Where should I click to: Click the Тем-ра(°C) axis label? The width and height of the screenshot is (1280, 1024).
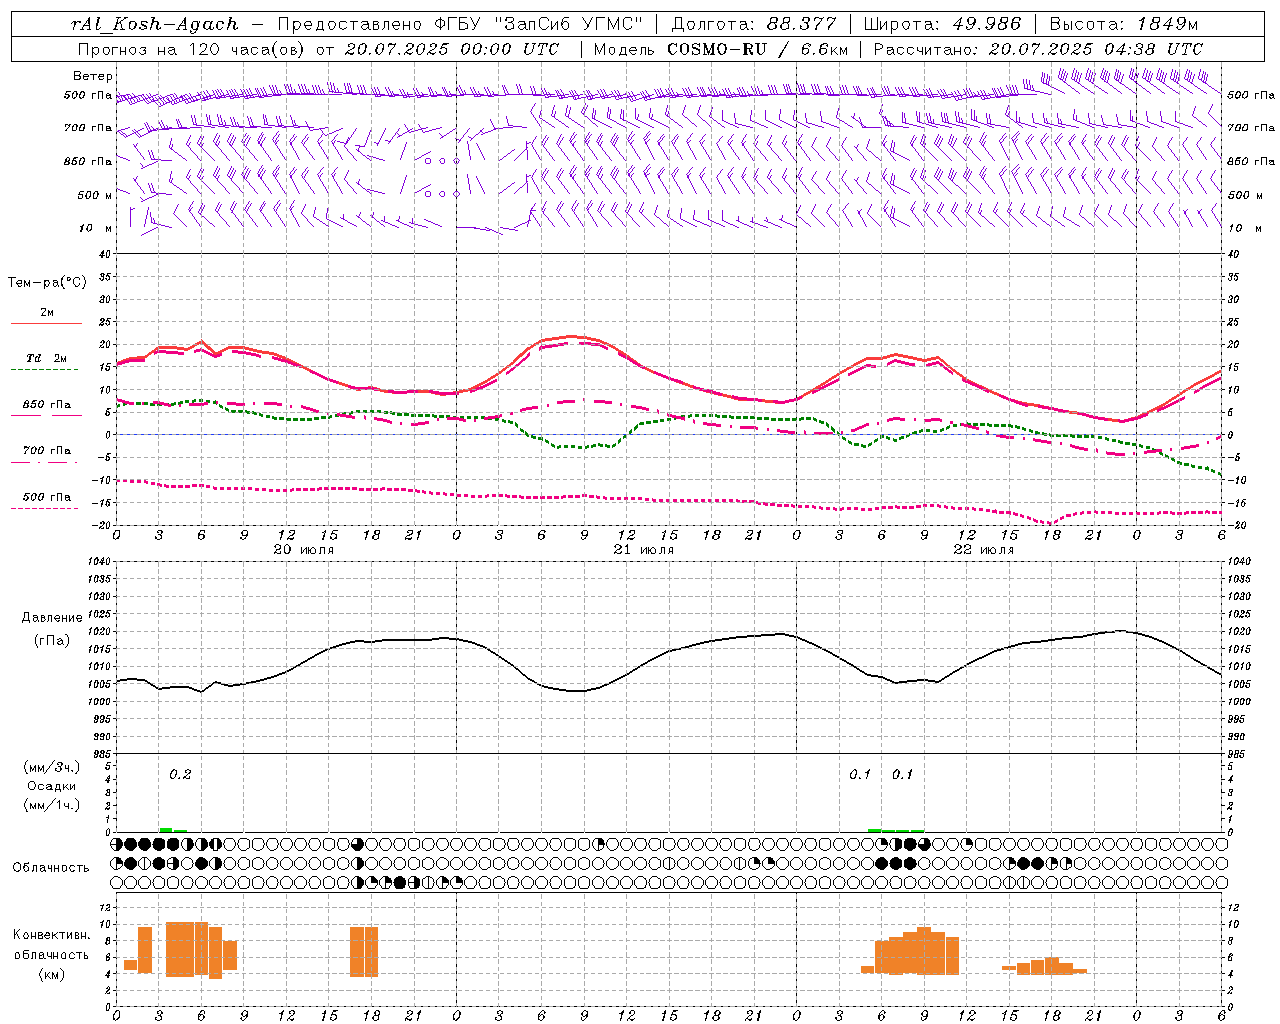tap(47, 283)
